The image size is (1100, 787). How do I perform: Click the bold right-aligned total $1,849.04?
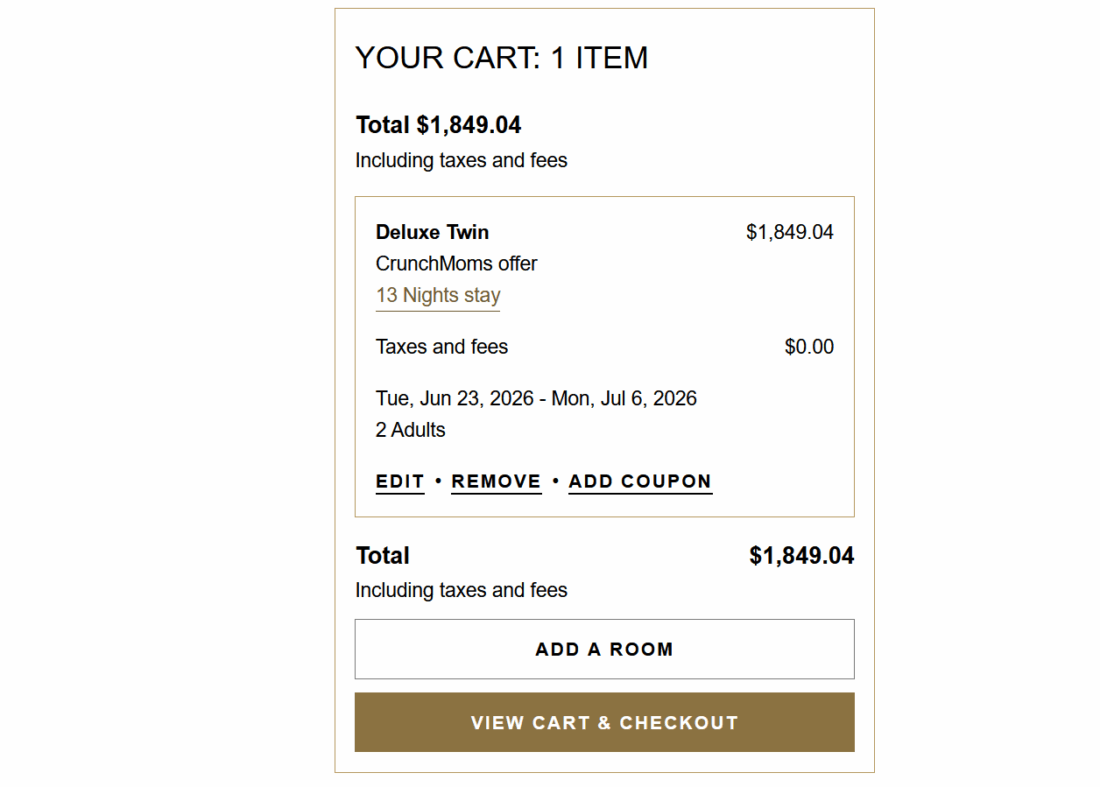coord(801,556)
